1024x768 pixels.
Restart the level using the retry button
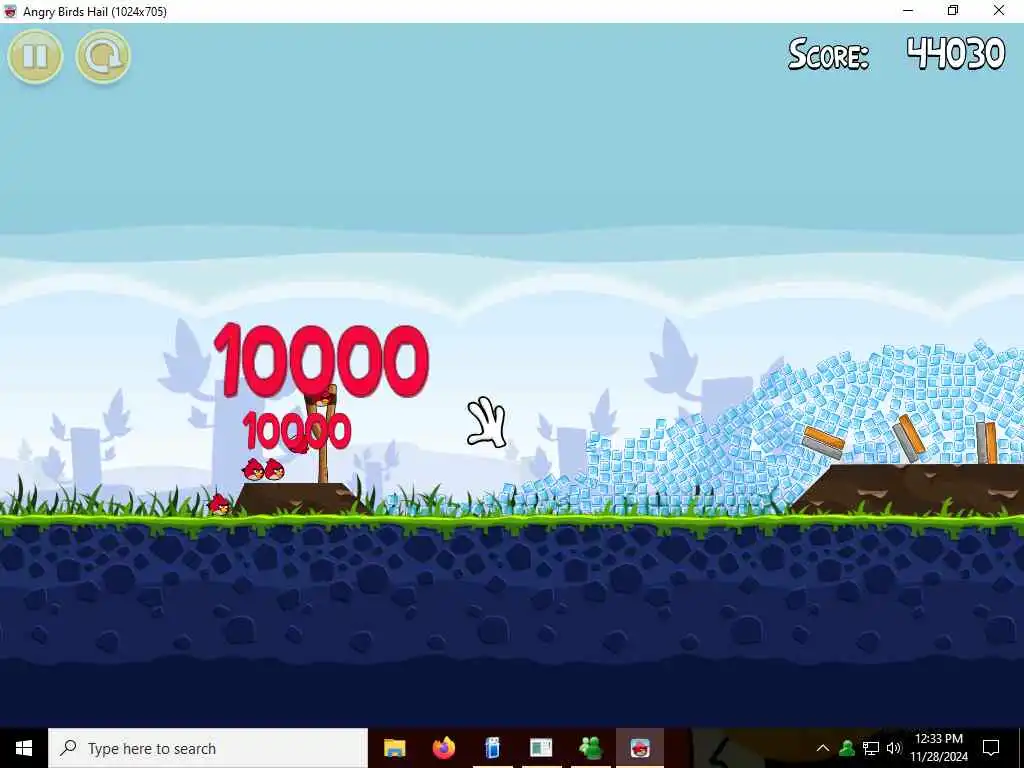pyautogui.click(x=103, y=56)
